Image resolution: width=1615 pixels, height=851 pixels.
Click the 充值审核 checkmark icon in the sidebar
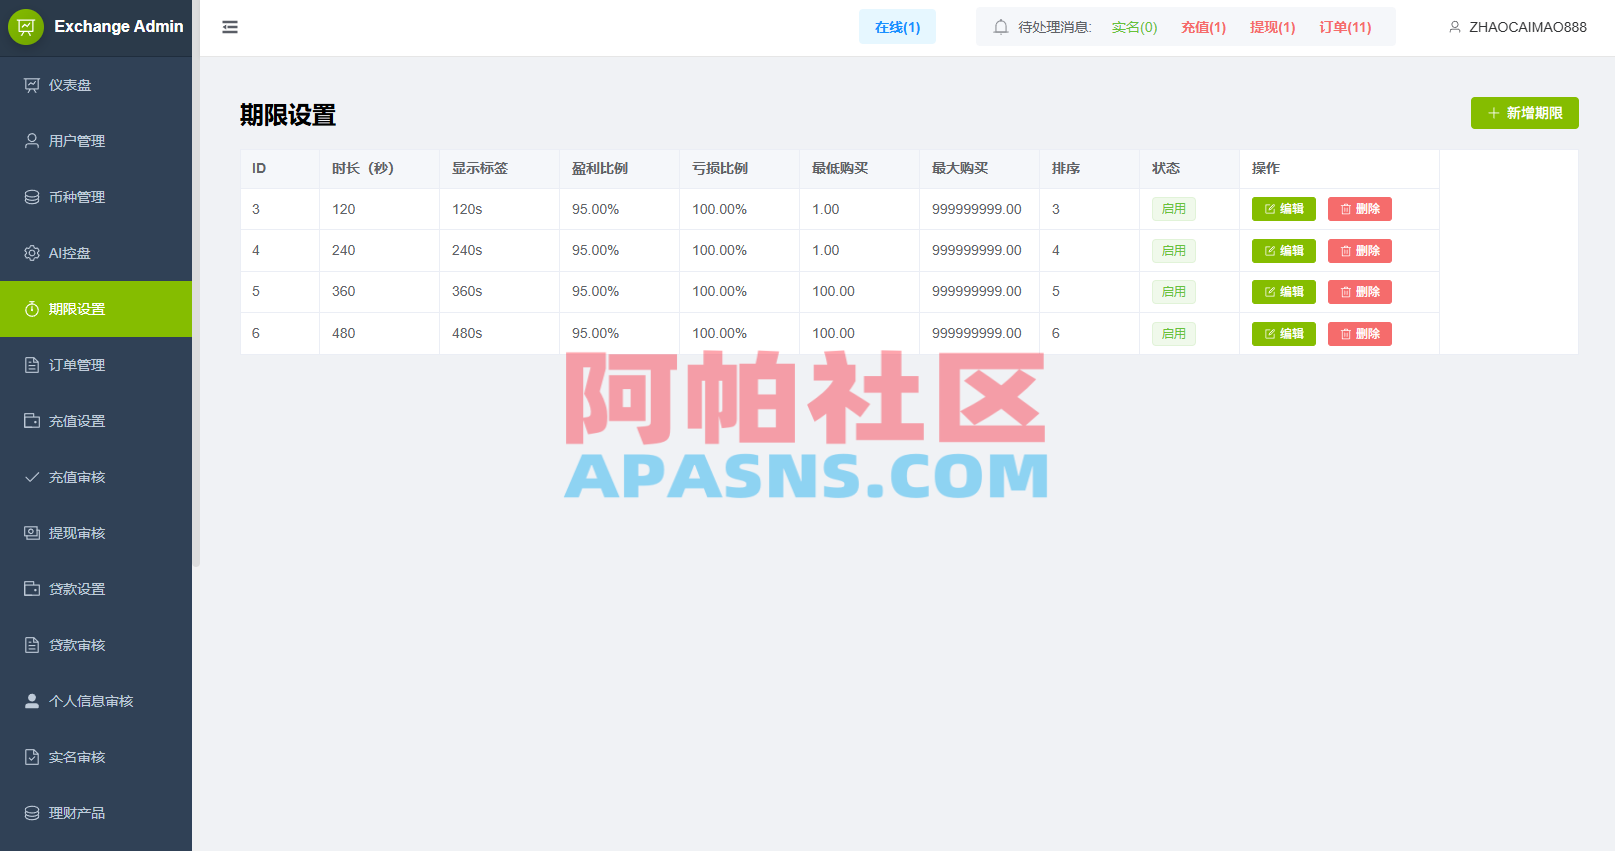[x=32, y=477]
